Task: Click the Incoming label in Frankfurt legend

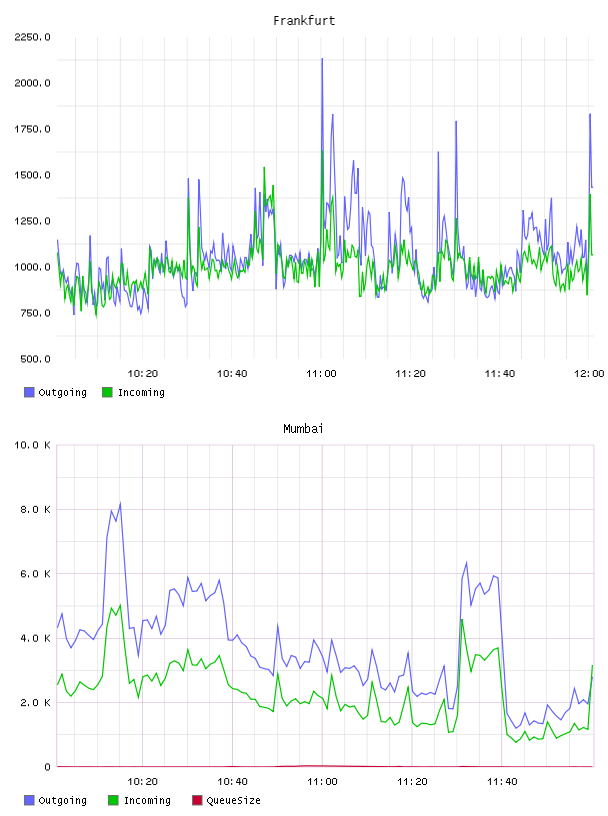Action: point(141,393)
